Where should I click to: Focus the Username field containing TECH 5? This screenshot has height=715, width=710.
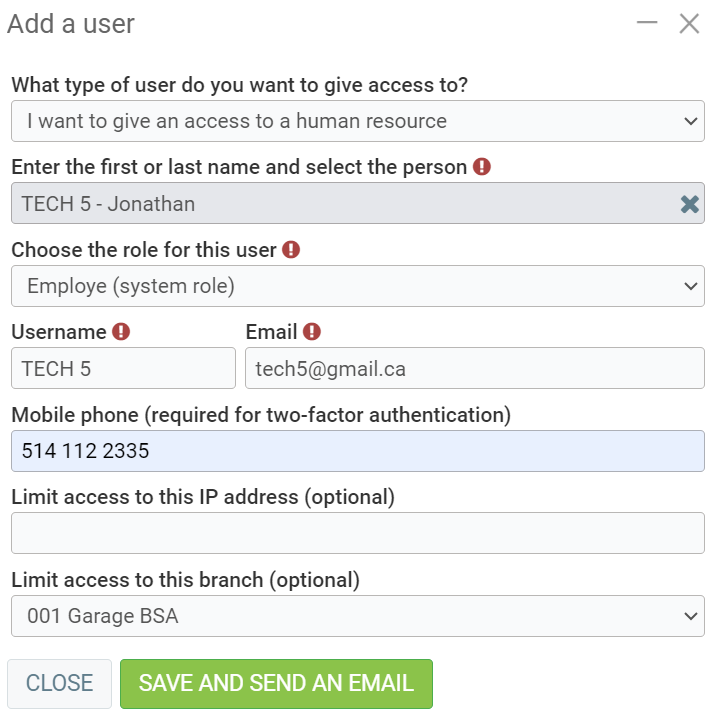[123, 368]
